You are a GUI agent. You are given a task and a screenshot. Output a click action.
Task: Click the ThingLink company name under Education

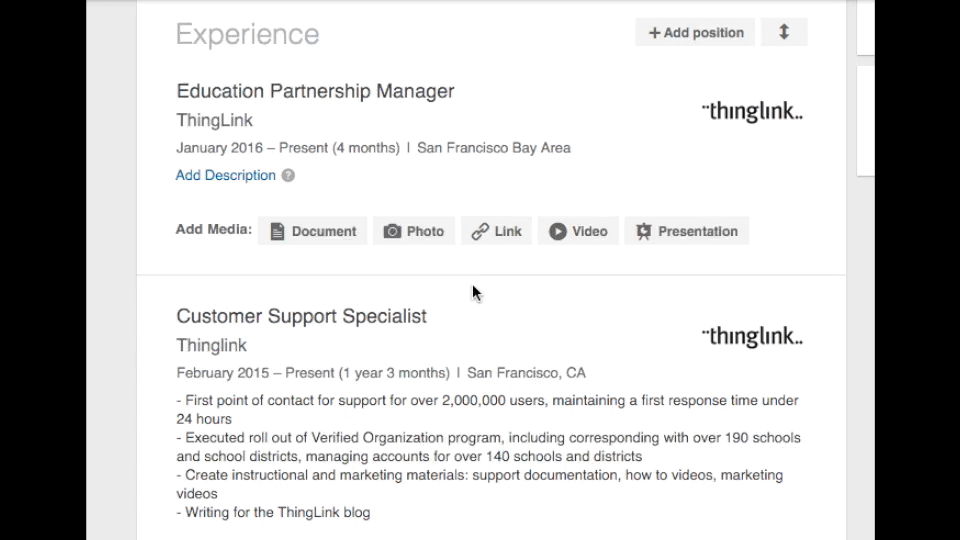214,120
